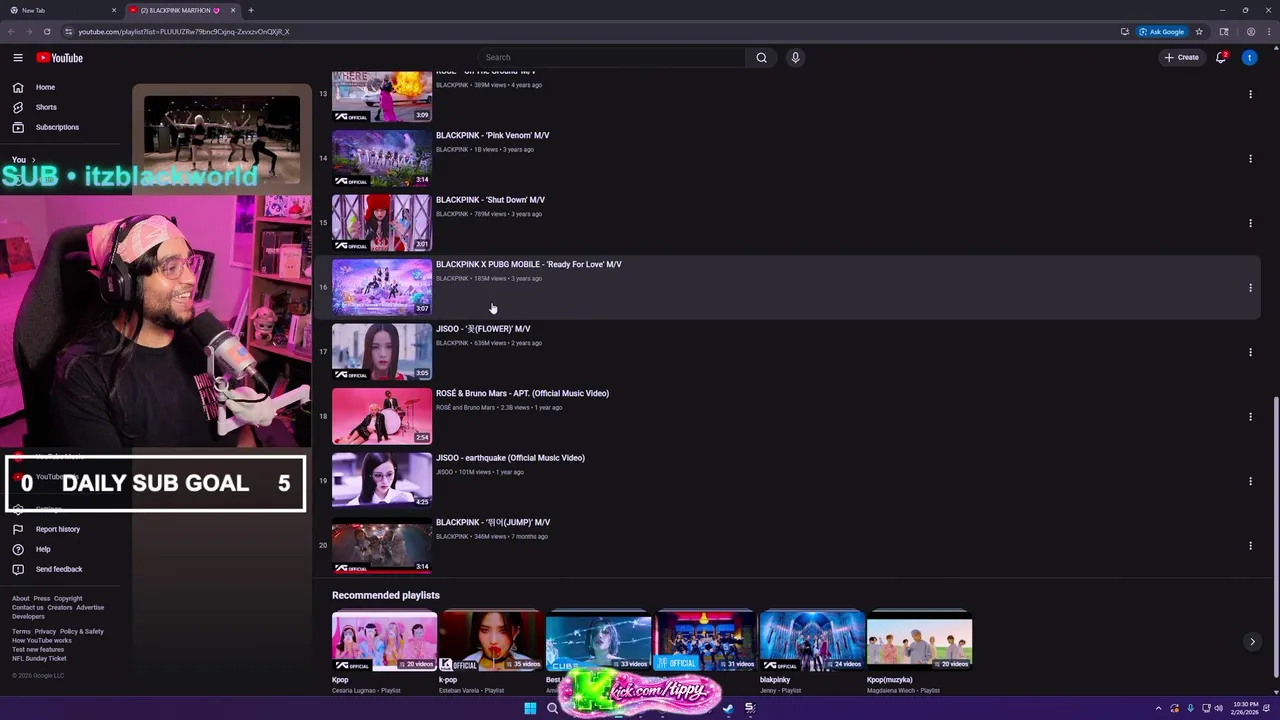Image resolution: width=1280 pixels, height=720 pixels.
Task: Open the install/cast icon in the address bar
Action: pyautogui.click(x=1125, y=31)
